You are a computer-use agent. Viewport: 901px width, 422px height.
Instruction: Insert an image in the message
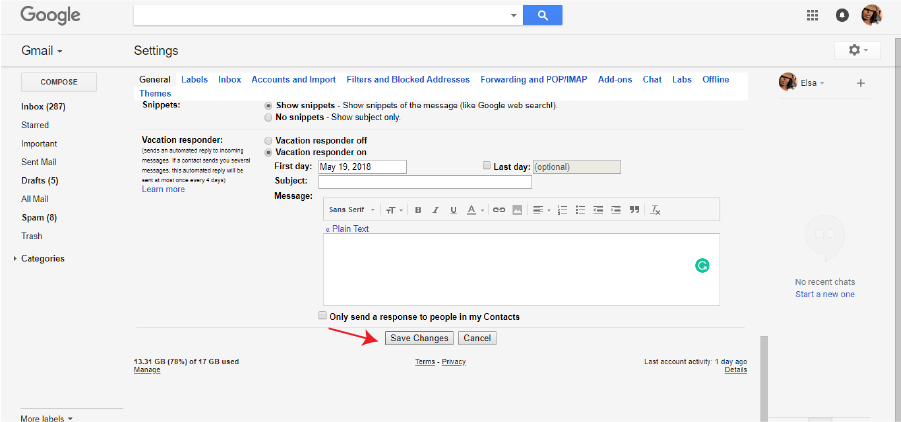click(517, 210)
